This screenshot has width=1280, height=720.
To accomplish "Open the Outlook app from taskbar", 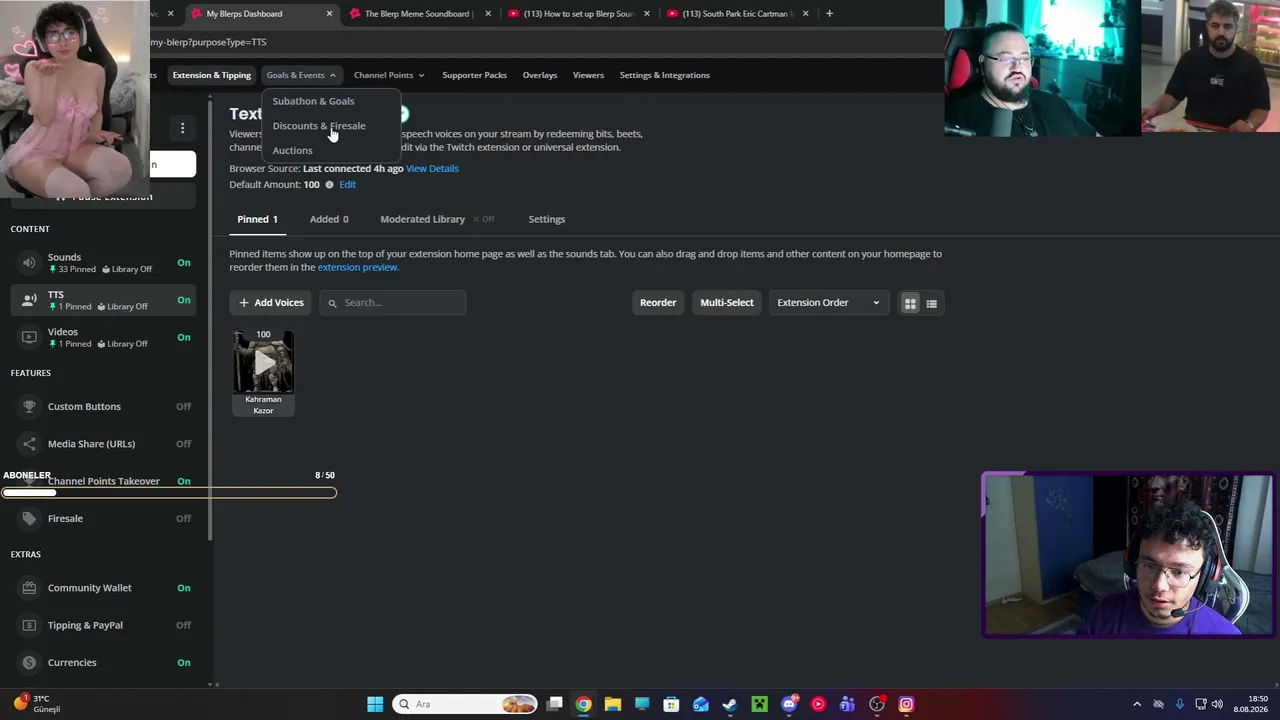I will point(701,704).
